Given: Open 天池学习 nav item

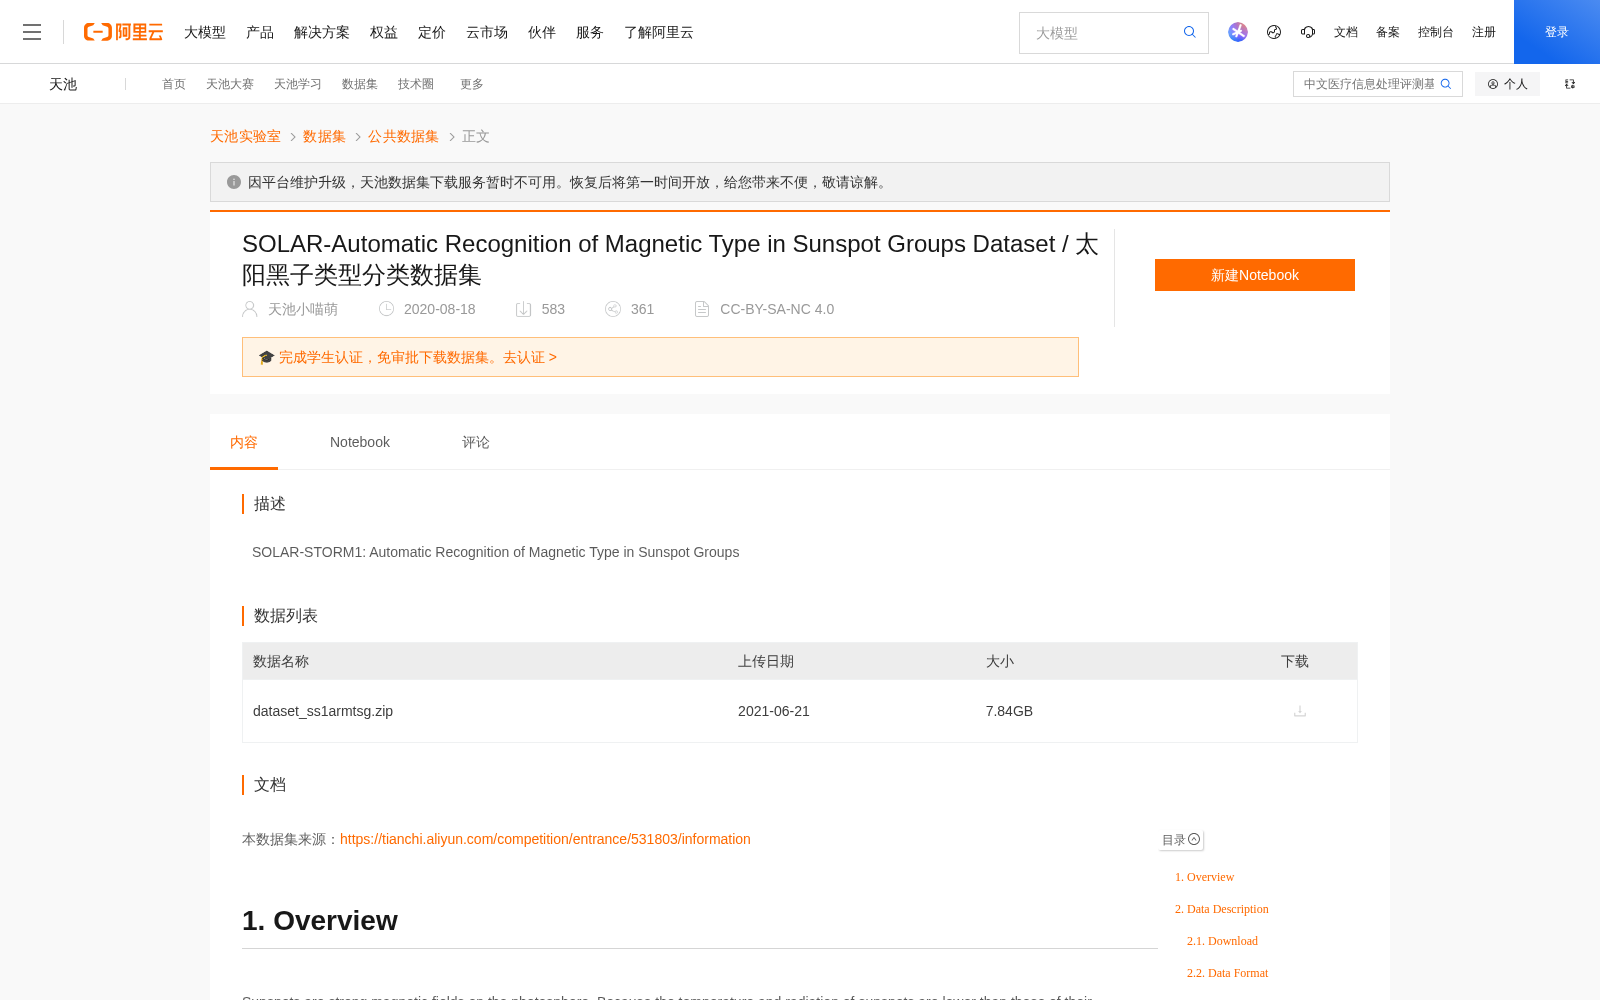Looking at the screenshot, I should tap(298, 84).
